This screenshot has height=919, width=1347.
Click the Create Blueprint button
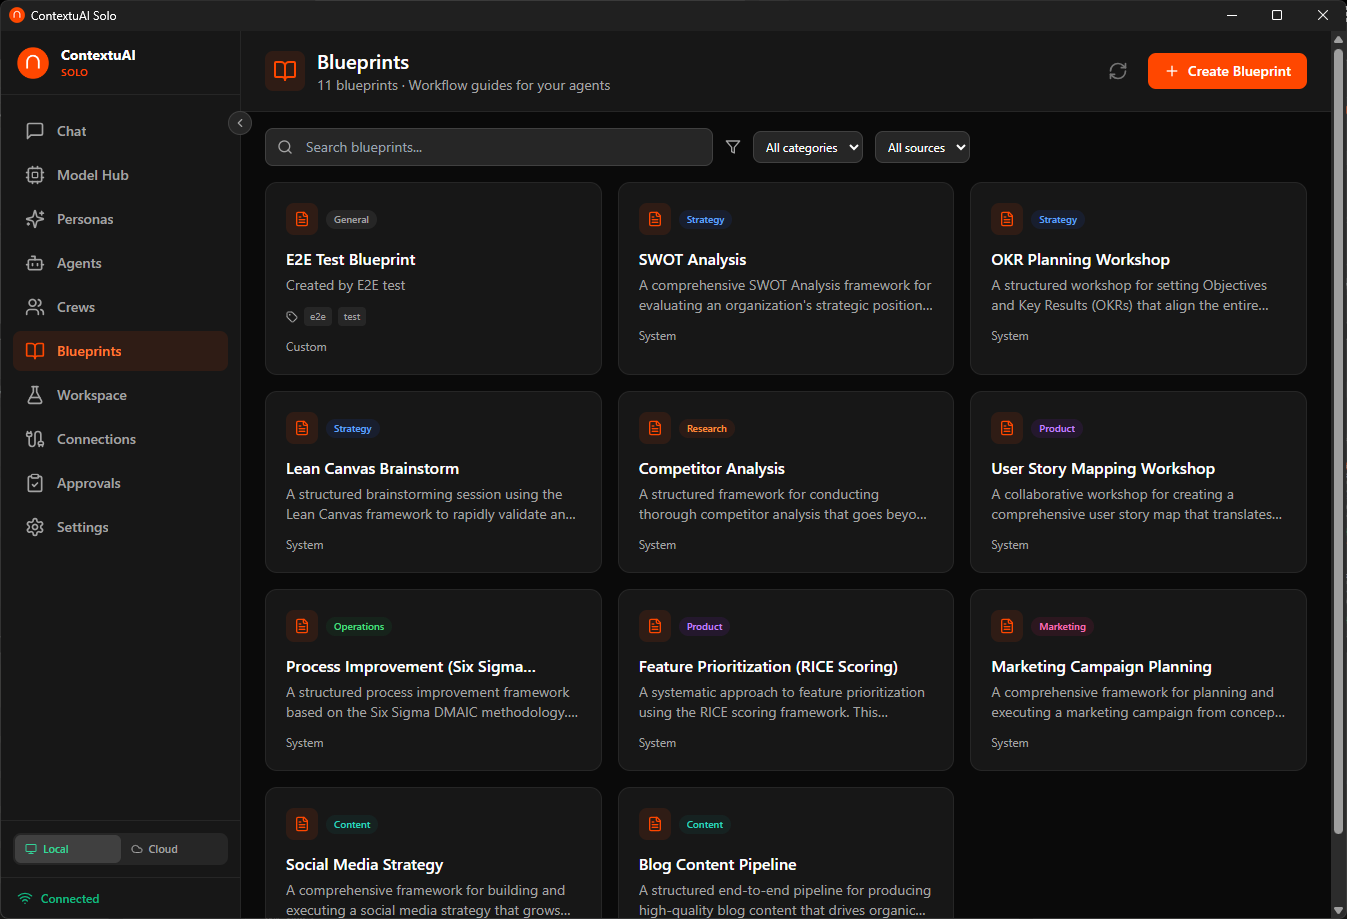pyautogui.click(x=1227, y=71)
